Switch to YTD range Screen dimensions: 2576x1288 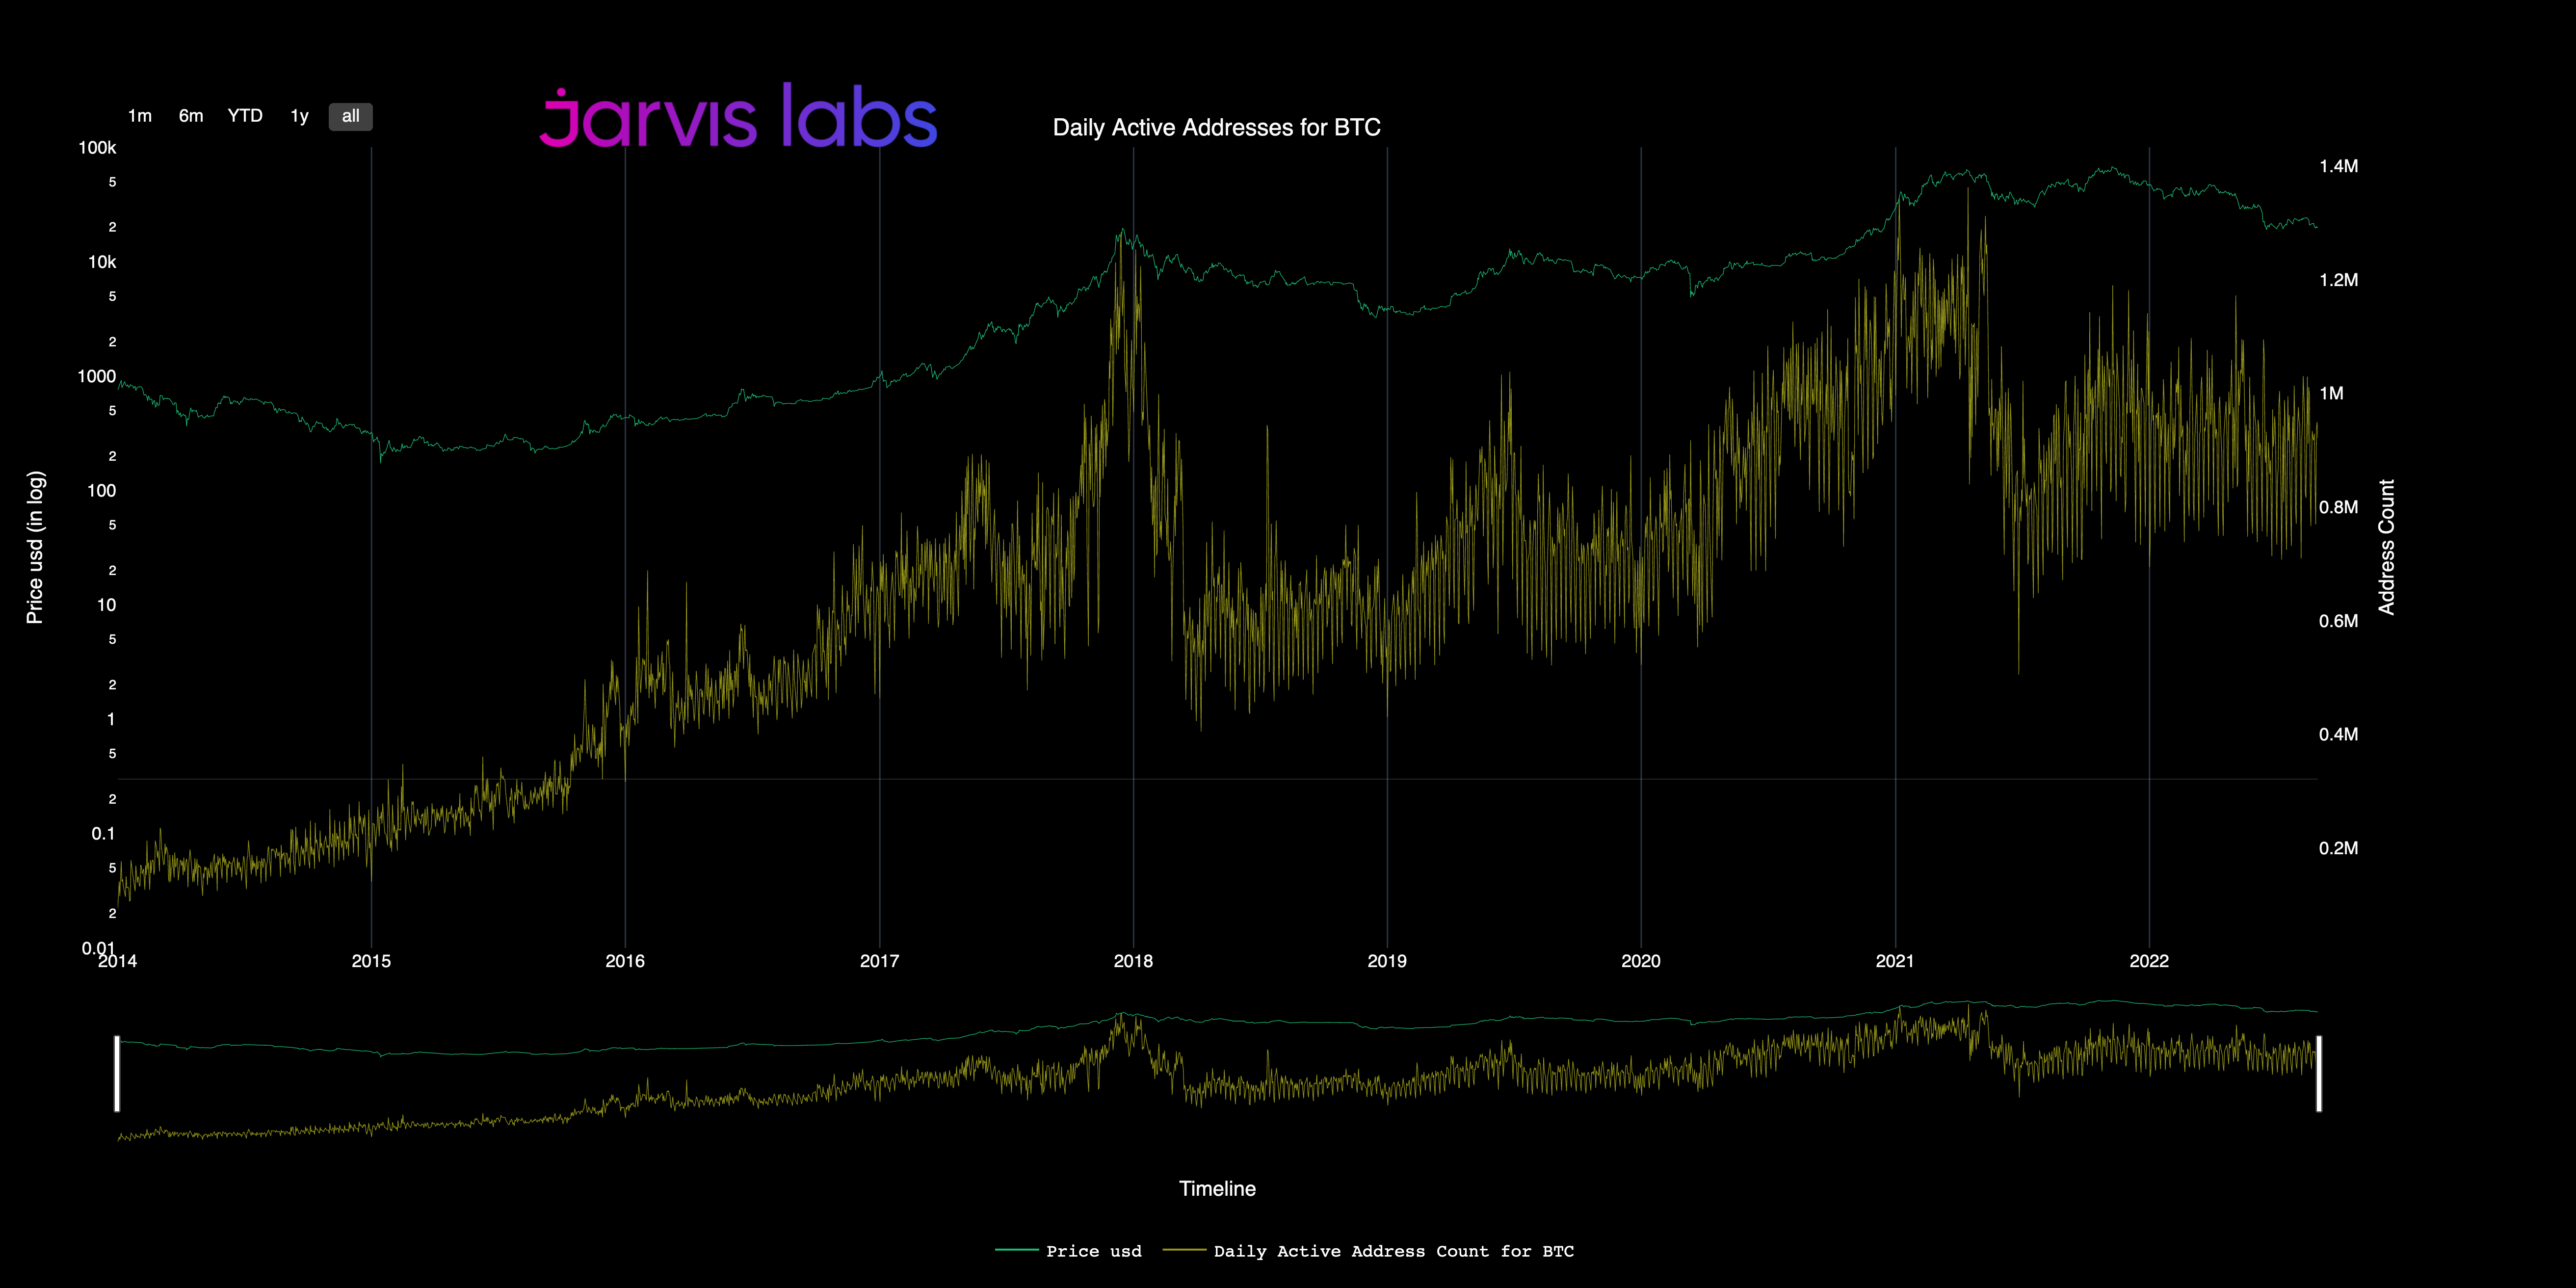pyautogui.click(x=245, y=116)
